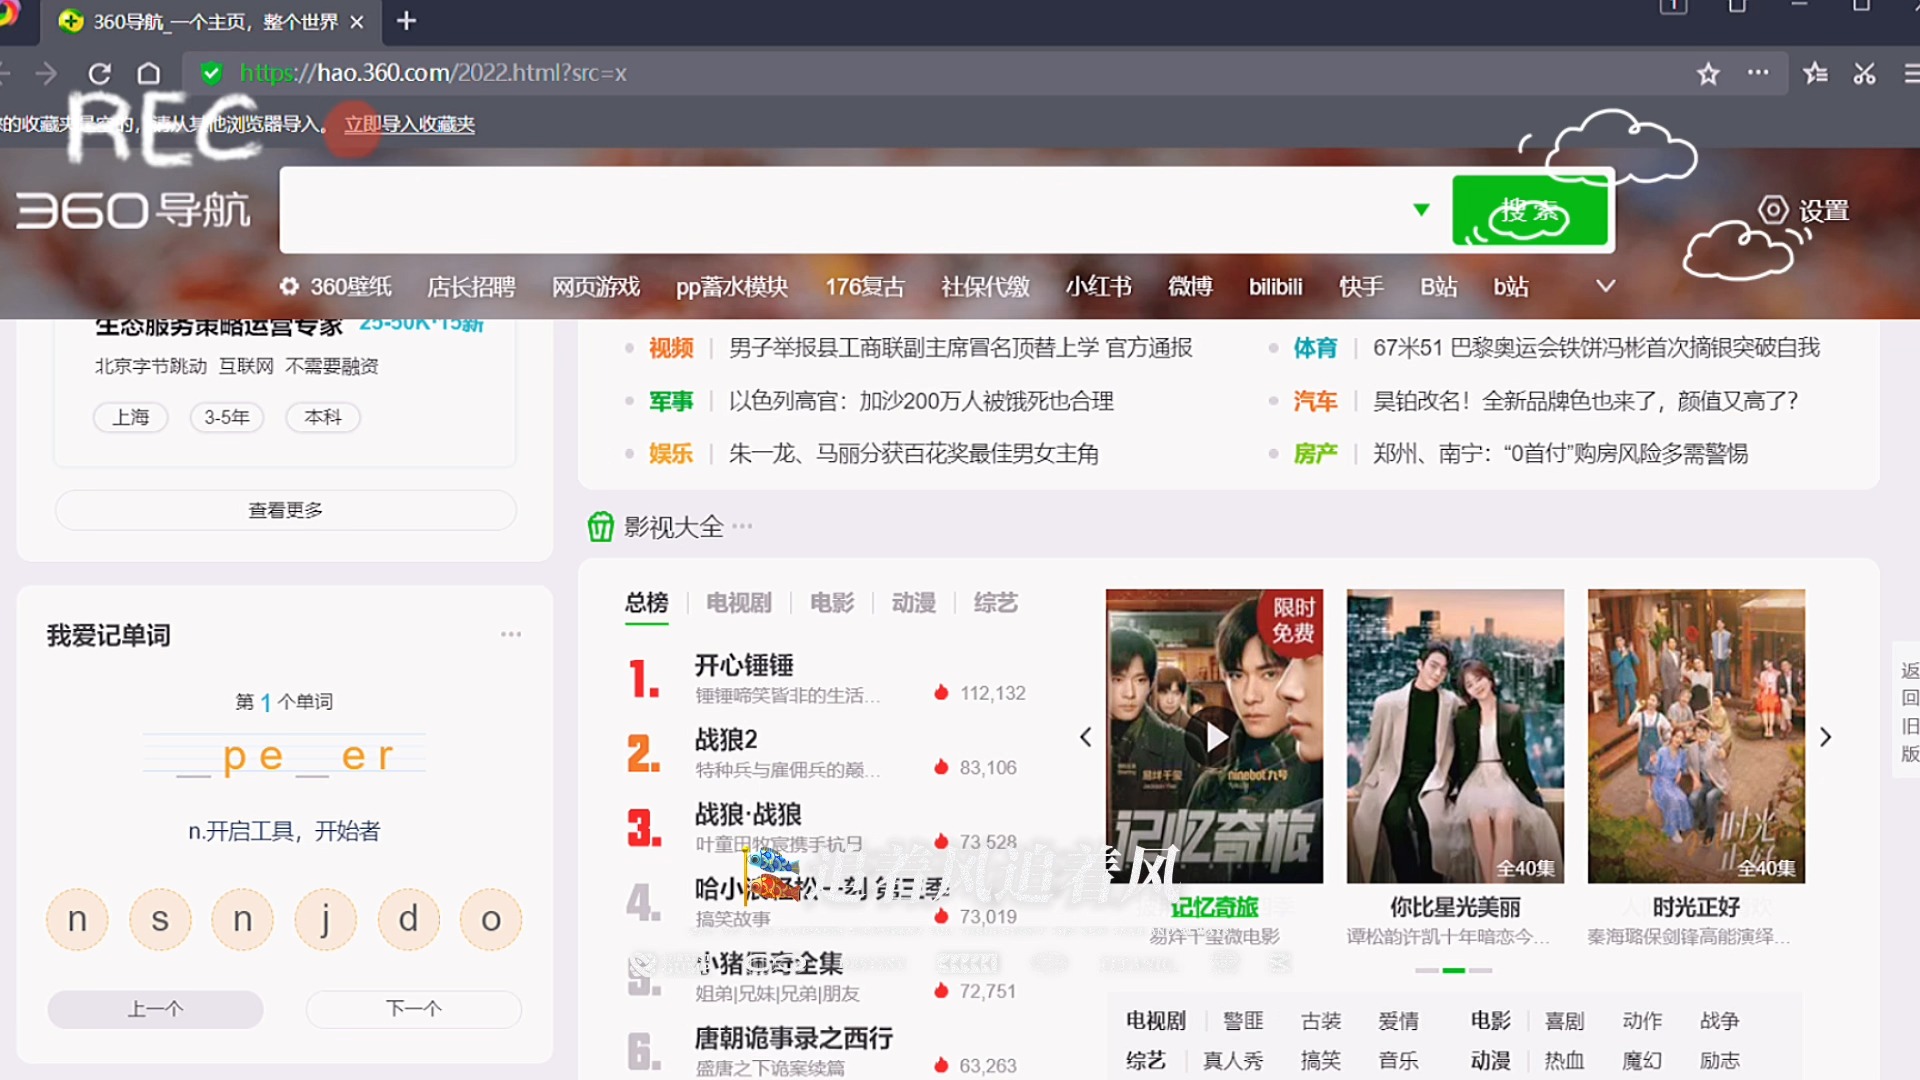This screenshot has width=1920, height=1080.
Task: Open the 社保代缴 link
Action: coord(985,287)
